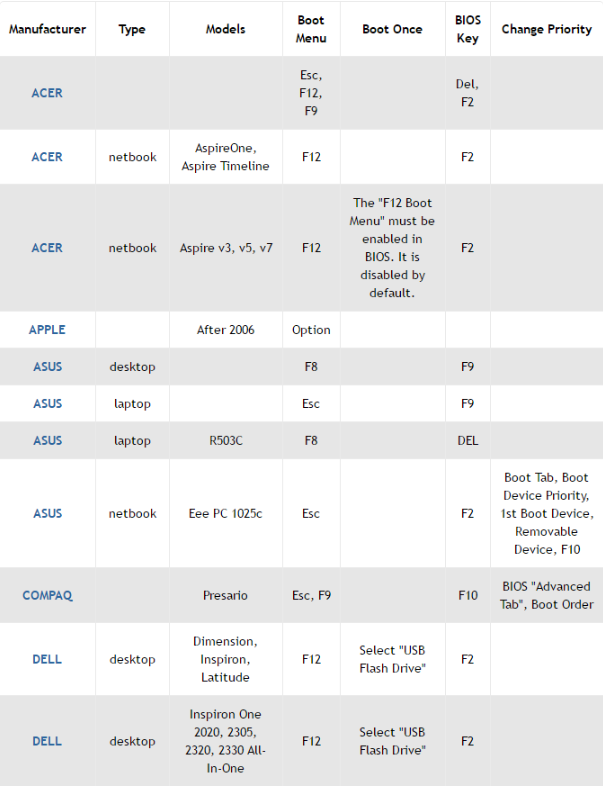Viewport: 603px width, 786px height.
Task: Click the Presario model cell
Action: (x=226, y=596)
